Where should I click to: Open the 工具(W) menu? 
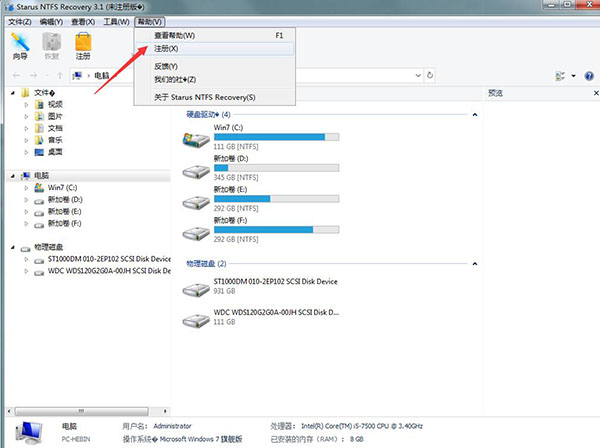click(116, 22)
